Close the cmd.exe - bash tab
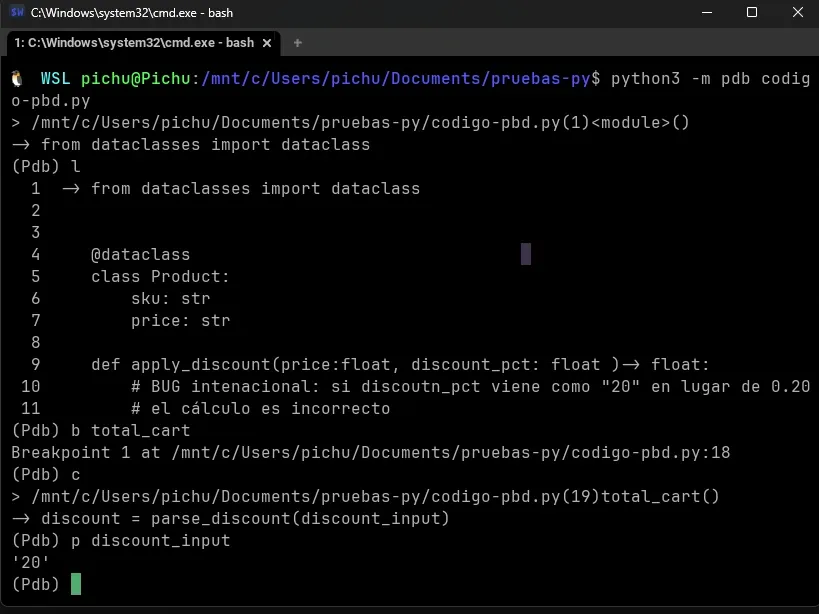The height and width of the screenshot is (614, 819). pyautogui.click(x=266, y=43)
